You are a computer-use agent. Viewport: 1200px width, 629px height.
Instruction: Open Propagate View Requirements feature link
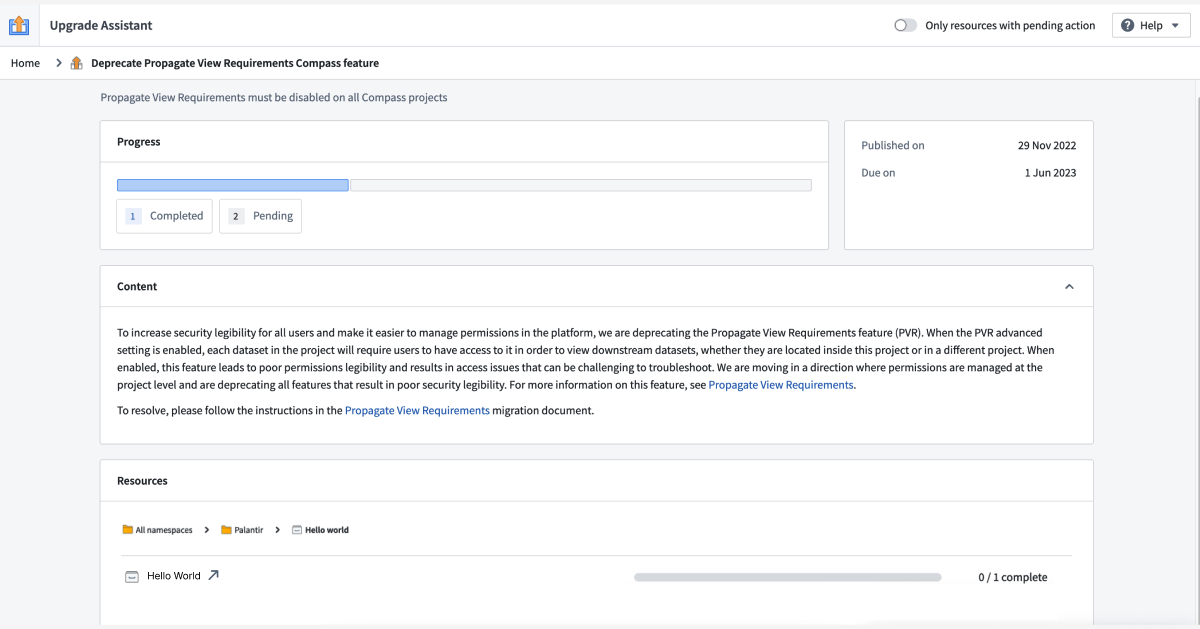coord(781,385)
